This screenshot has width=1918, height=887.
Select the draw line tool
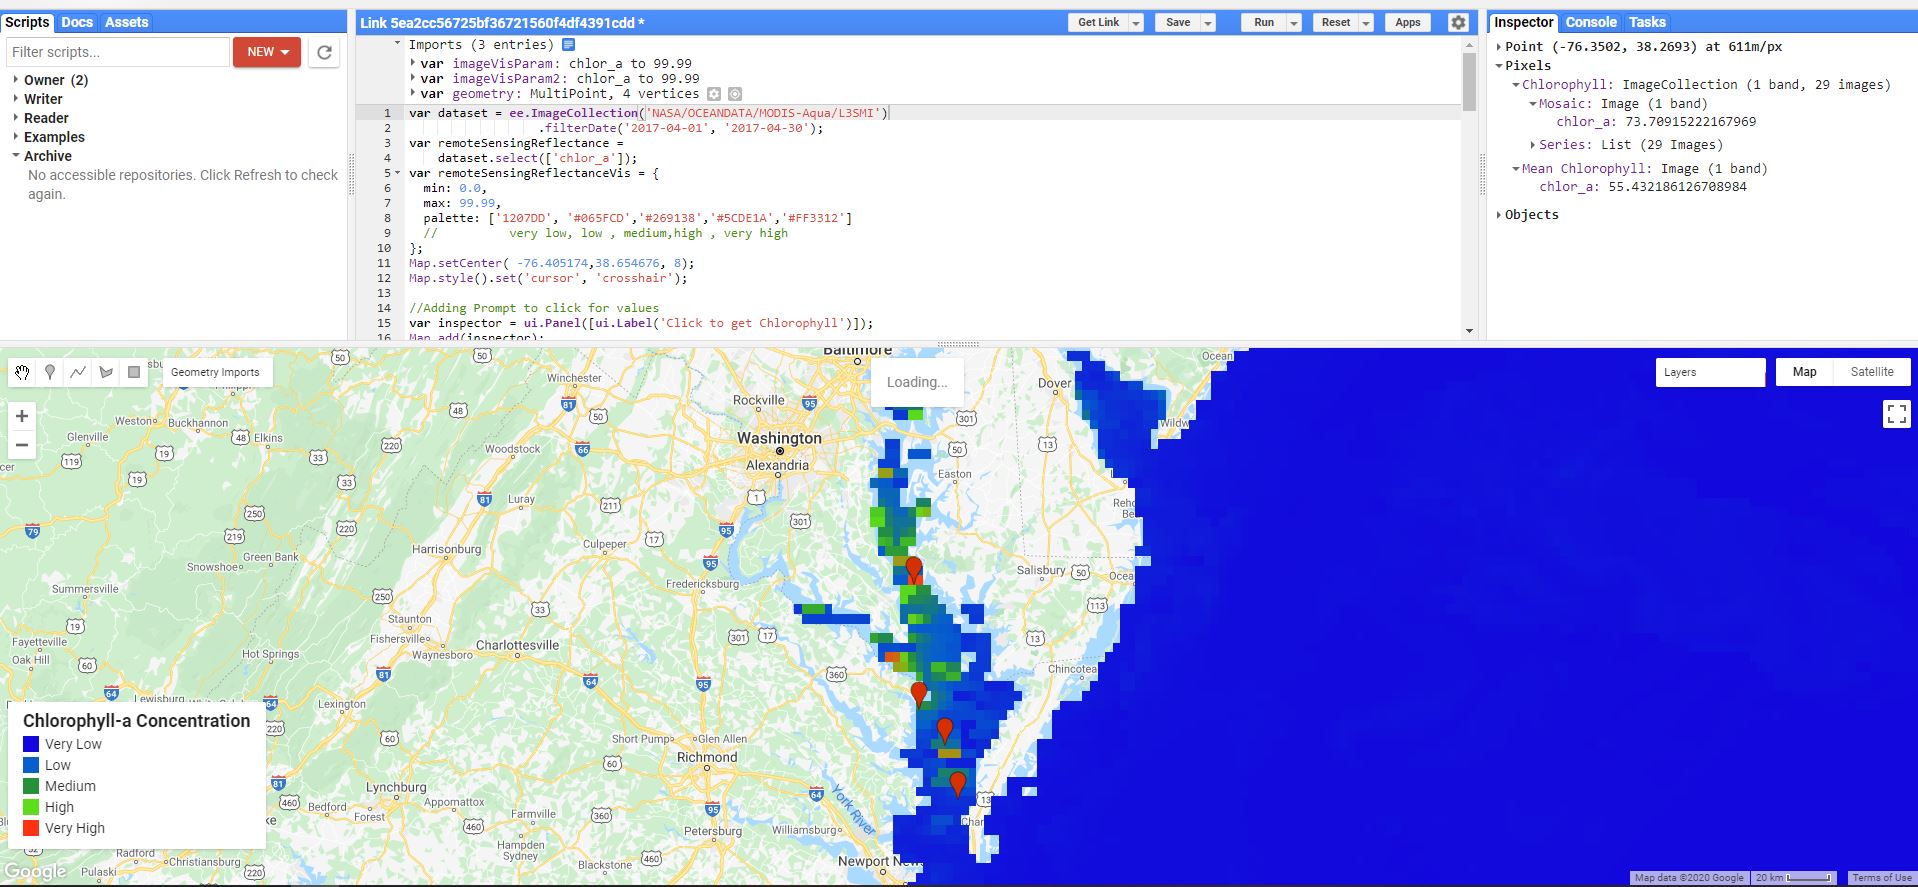[78, 372]
